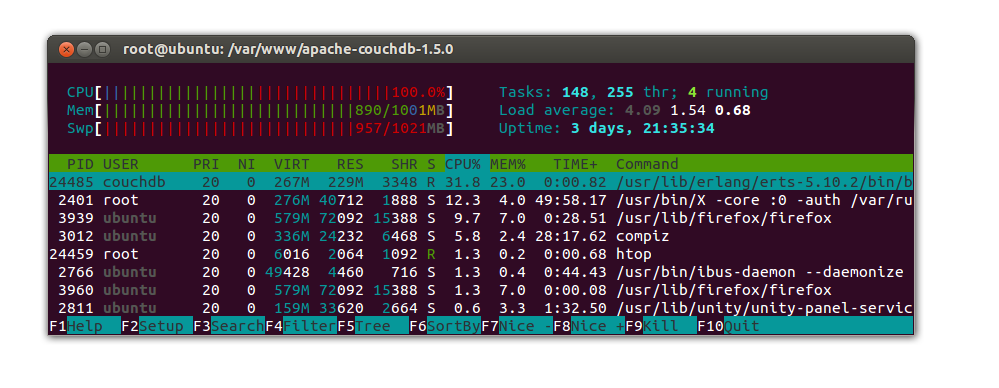Activate F3 Search in the footer
Screen dimensions: 999x388
click(x=229, y=326)
